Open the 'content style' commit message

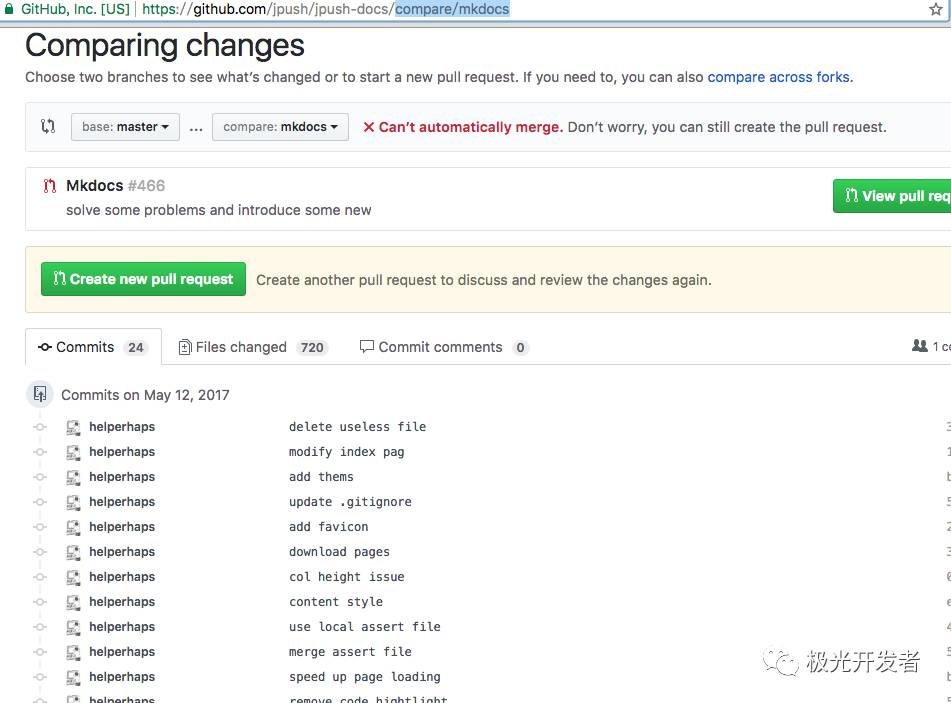335,602
